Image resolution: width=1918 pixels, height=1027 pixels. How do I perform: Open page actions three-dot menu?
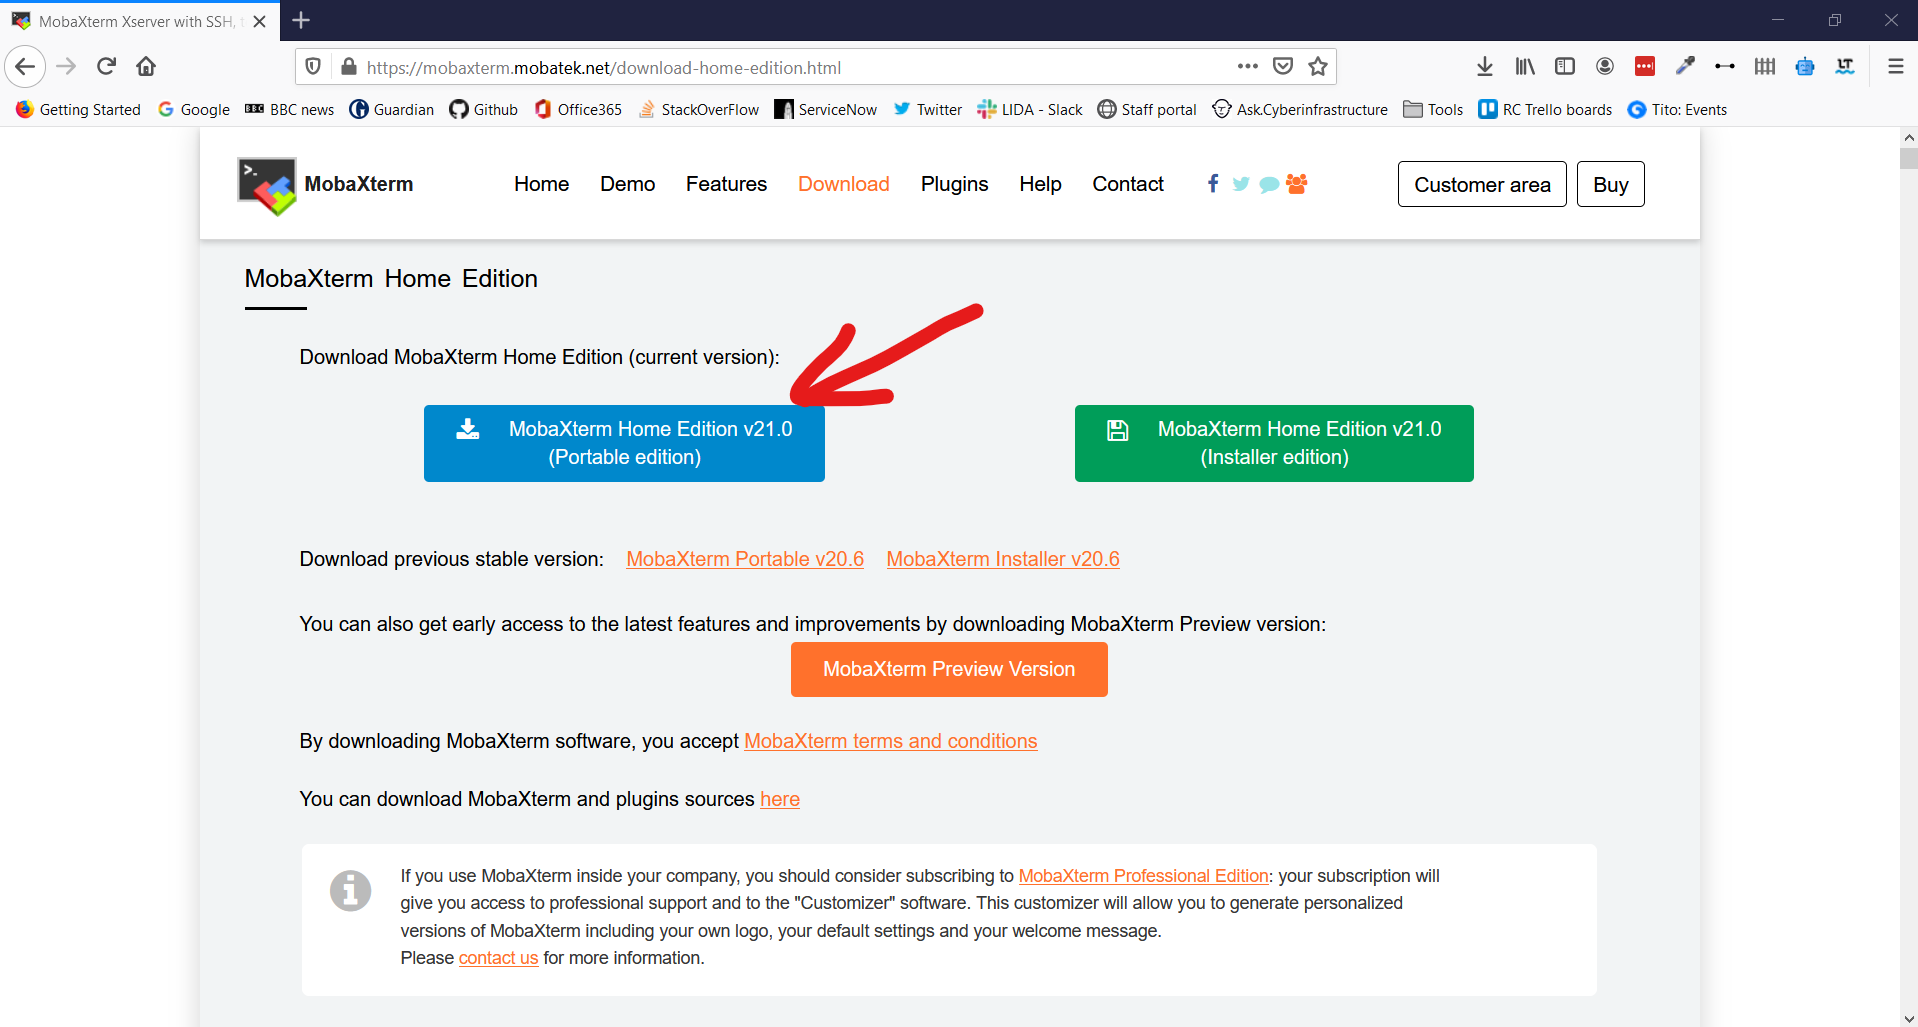point(1247,67)
